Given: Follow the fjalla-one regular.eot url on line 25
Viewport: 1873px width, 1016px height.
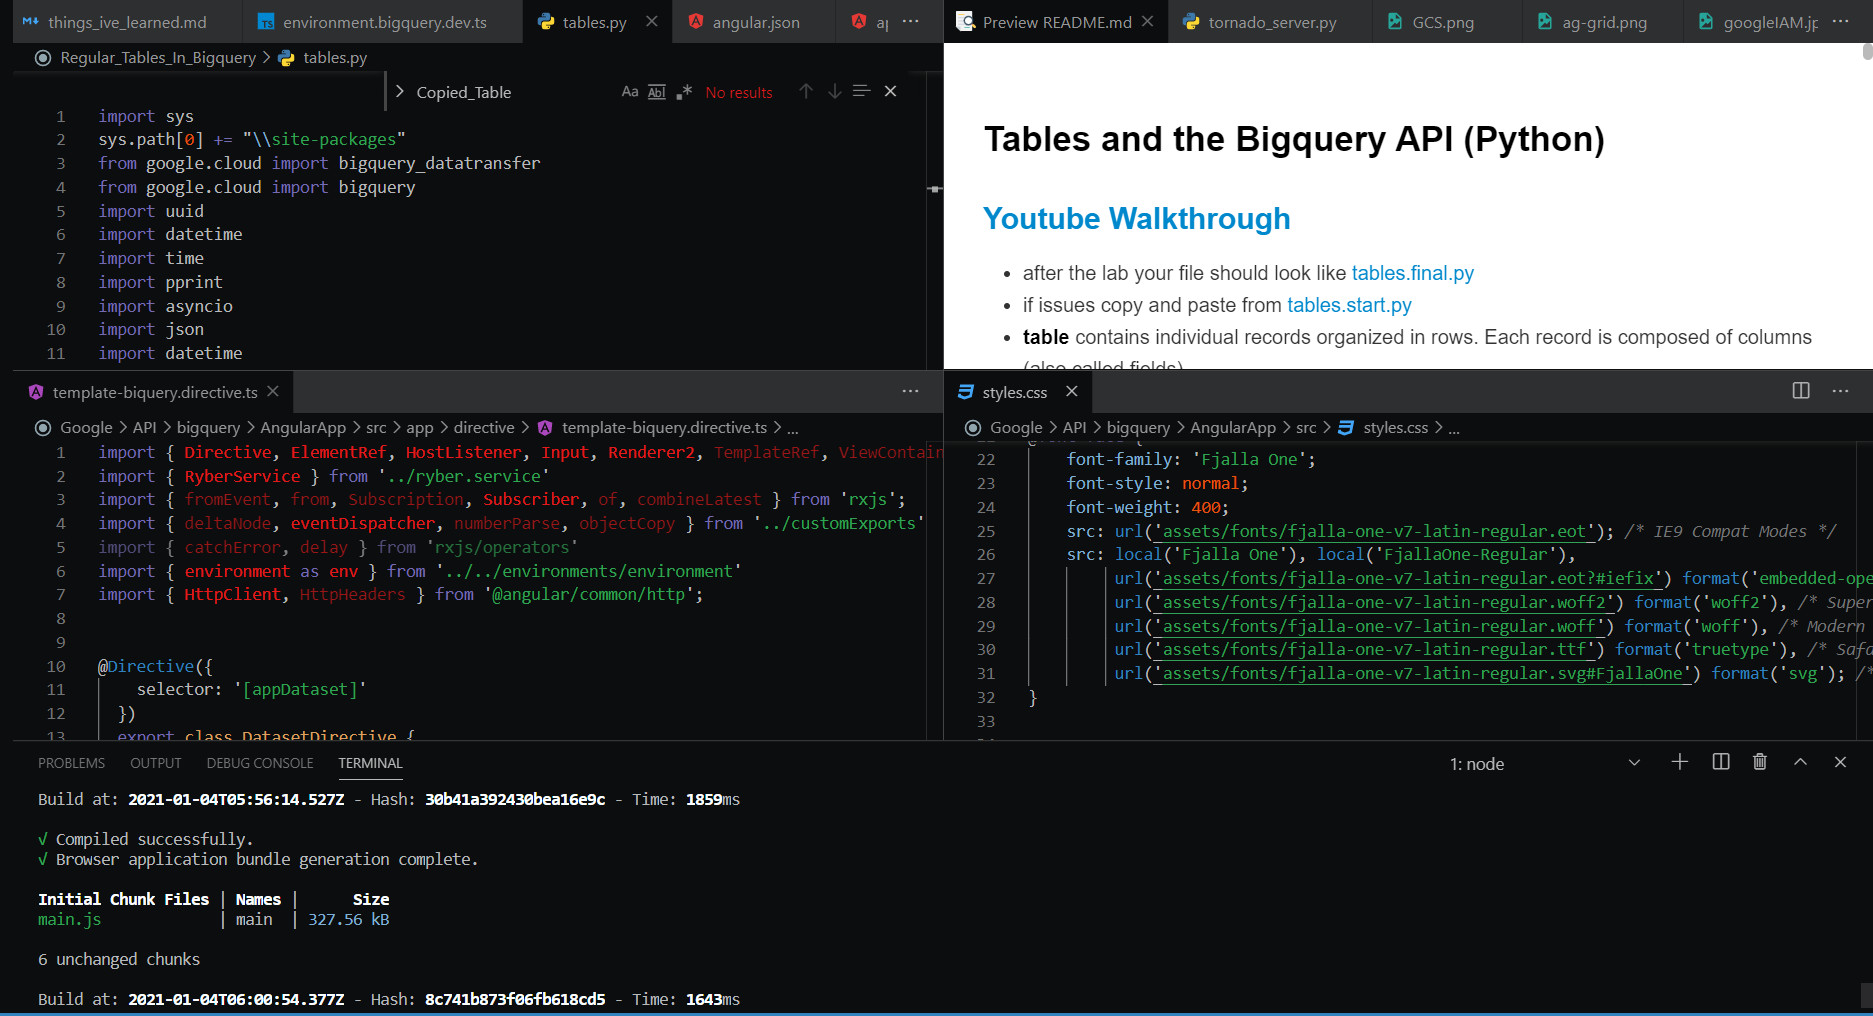Looking at the screenshot, I should tap(1374, 531).
